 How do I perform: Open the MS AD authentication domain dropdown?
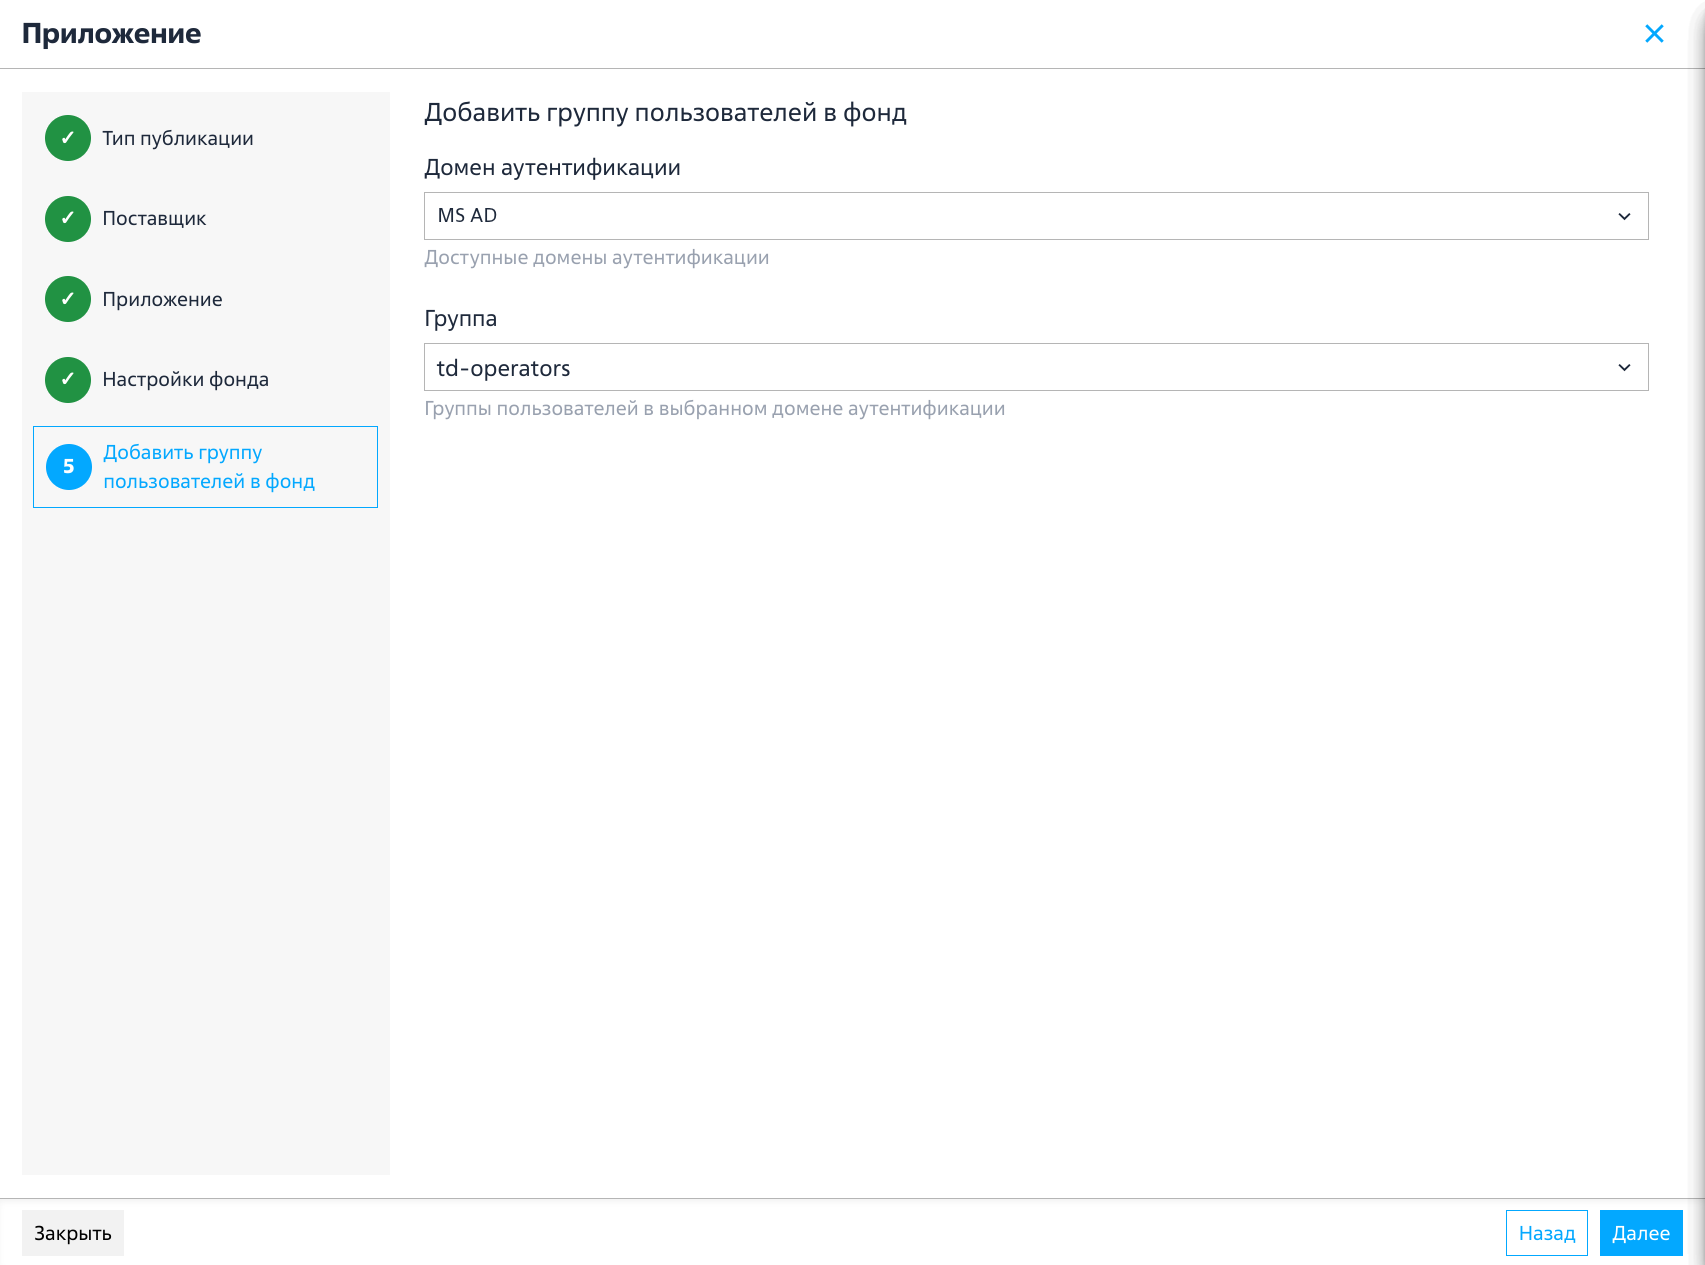[x=1036, y=216]
